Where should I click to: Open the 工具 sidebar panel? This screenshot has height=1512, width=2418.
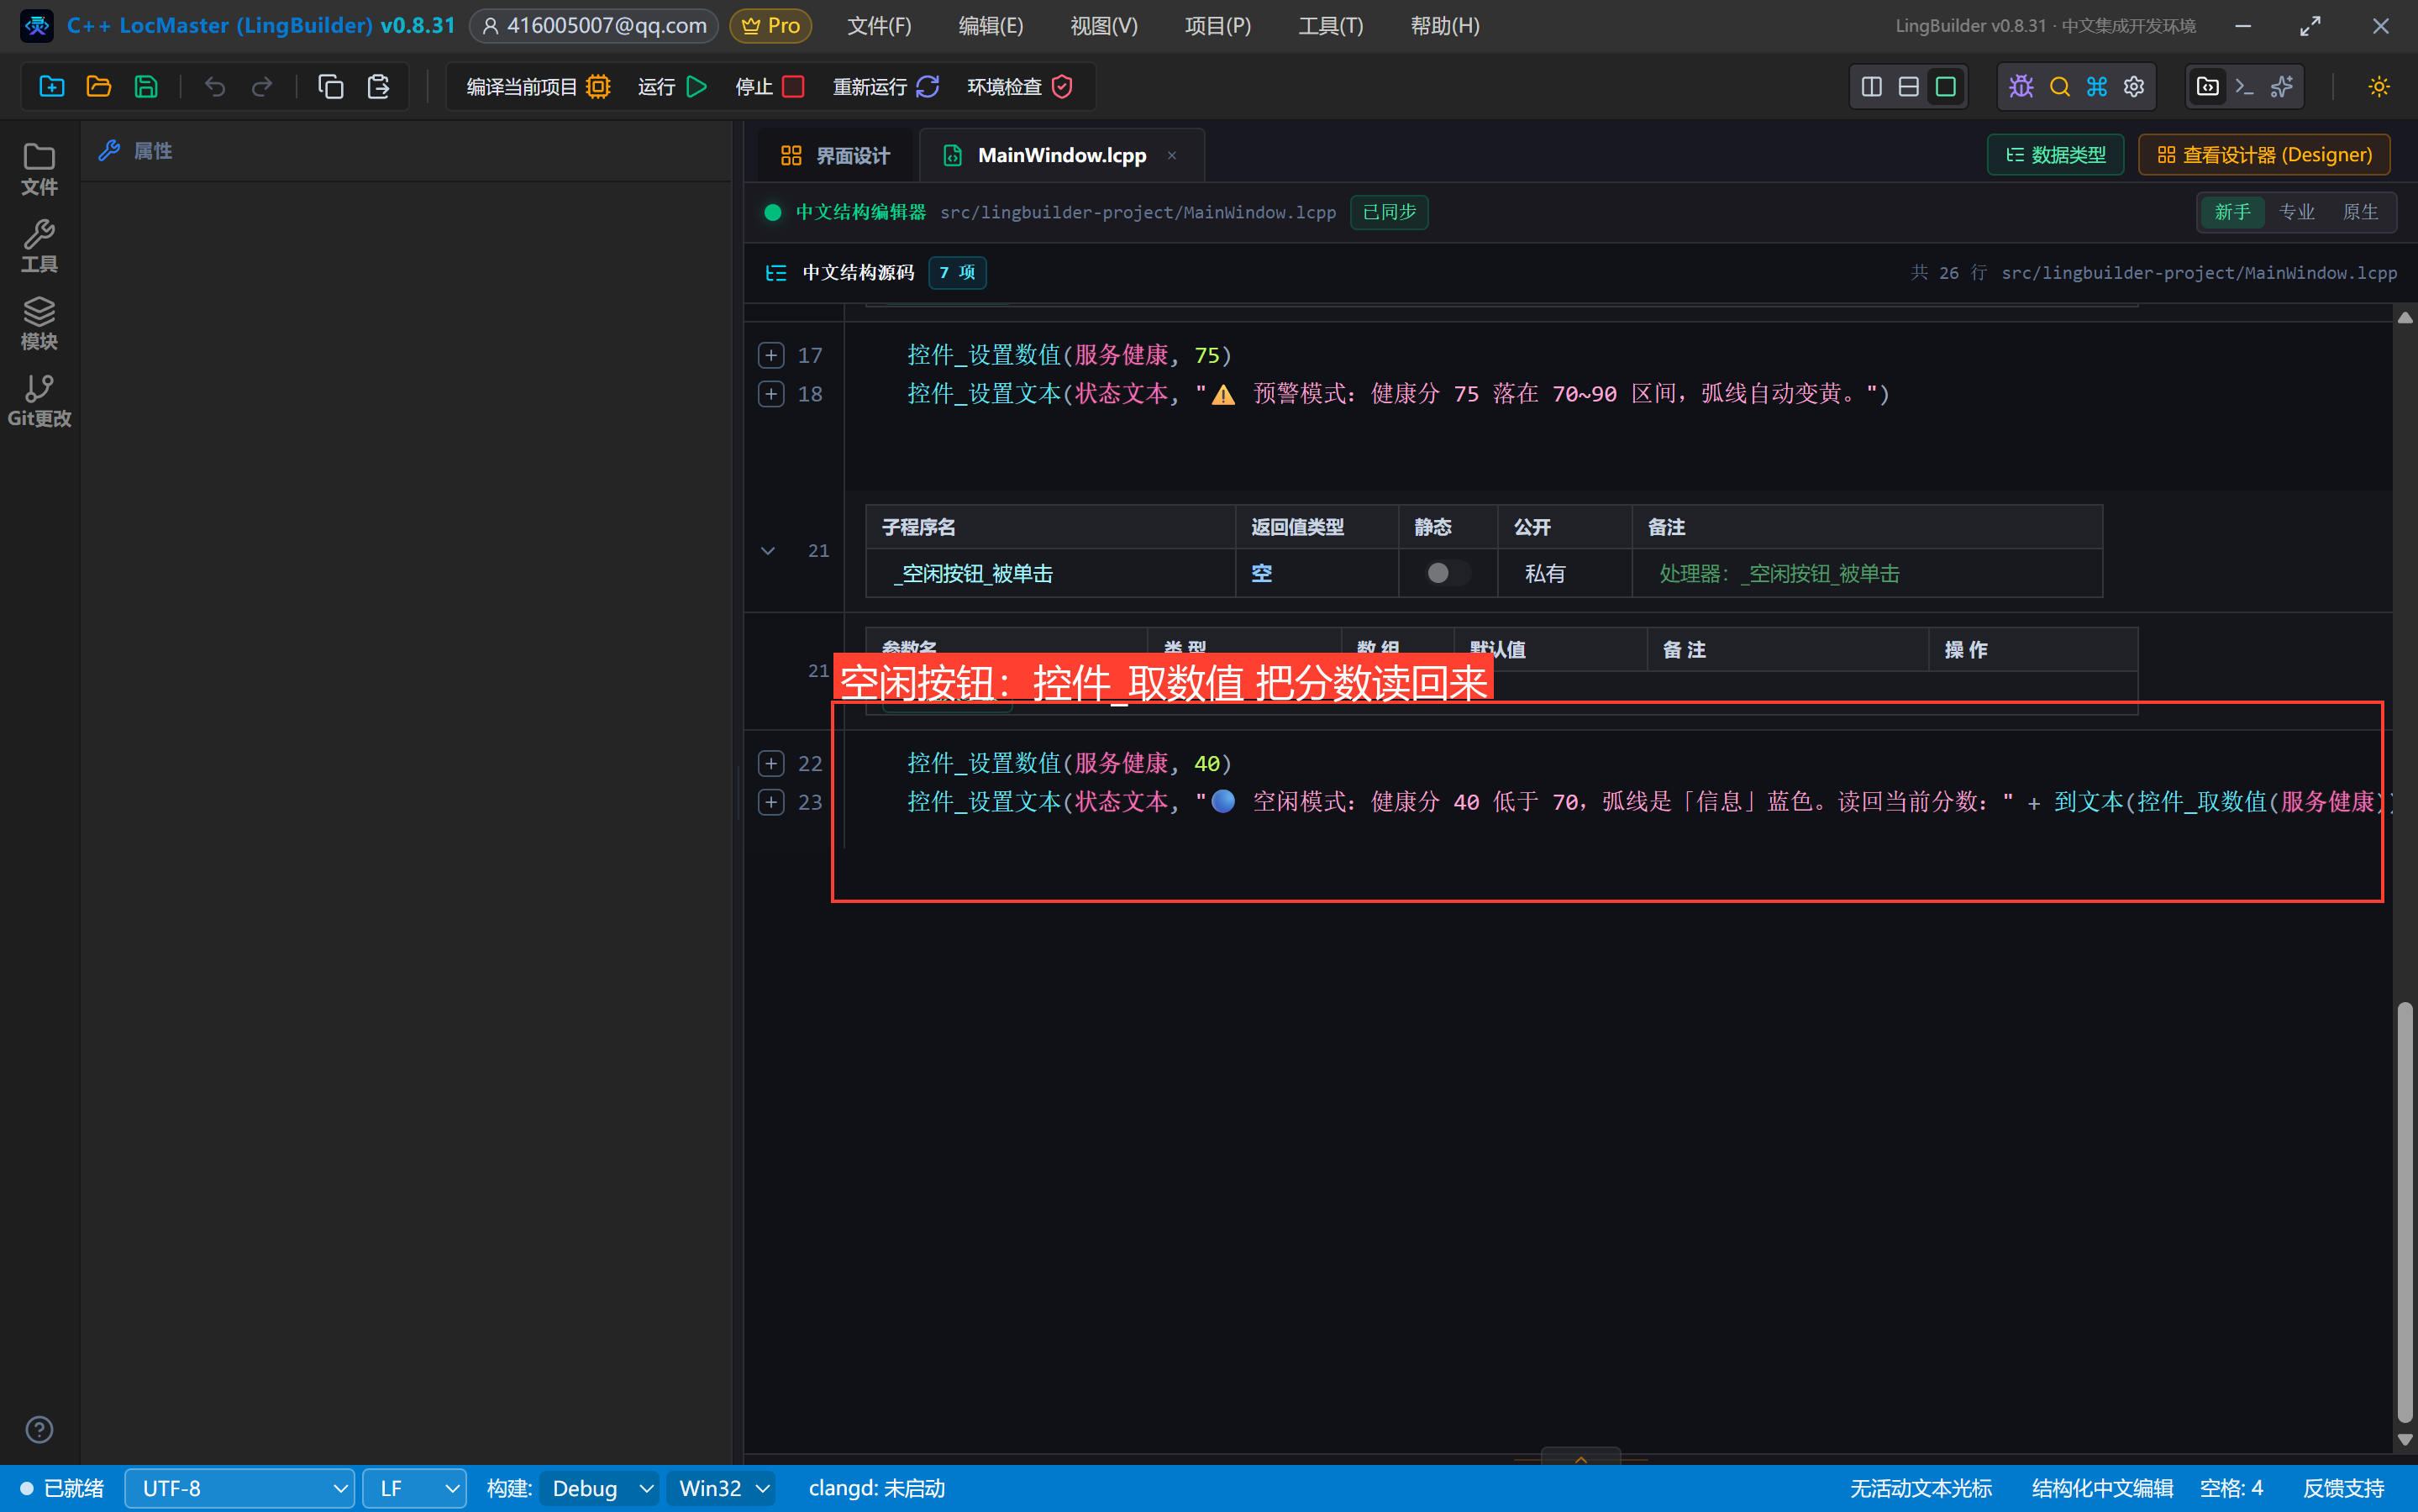click(x=39, y=247)
